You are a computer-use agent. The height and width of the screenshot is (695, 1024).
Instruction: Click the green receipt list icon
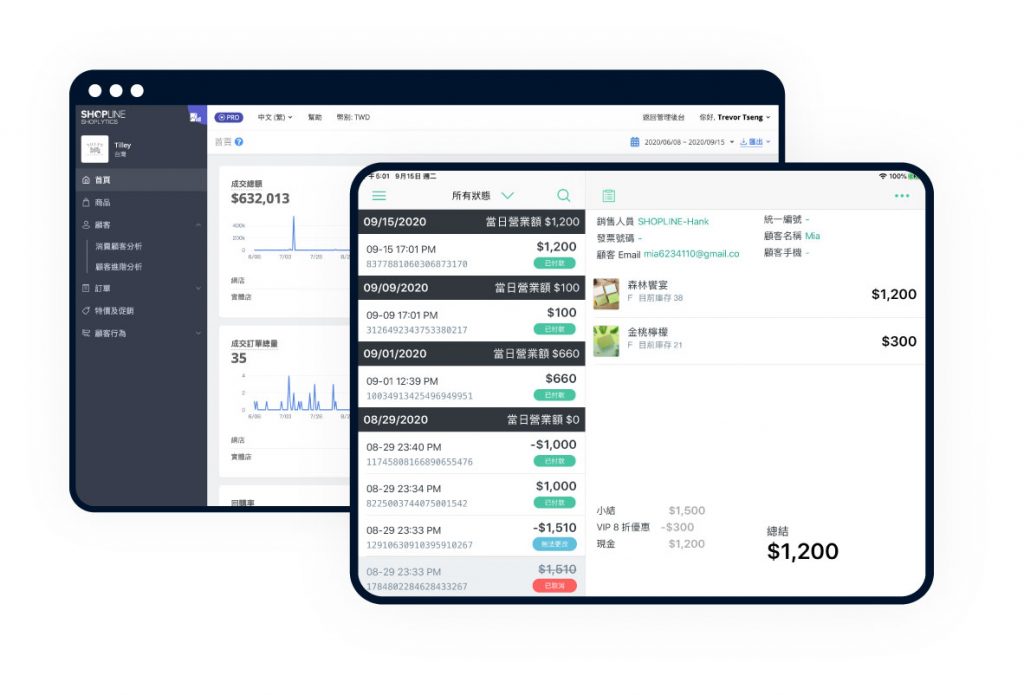click(609, 195)
